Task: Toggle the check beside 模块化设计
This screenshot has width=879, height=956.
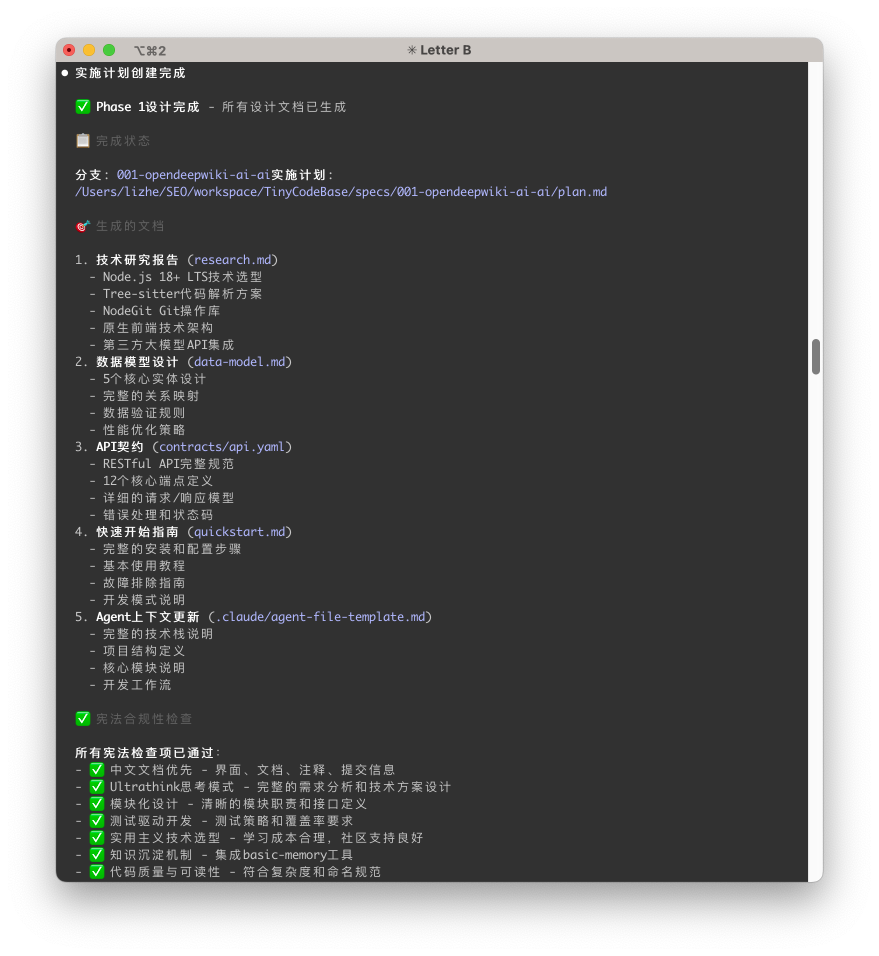Action: click(x=97, y=802)
